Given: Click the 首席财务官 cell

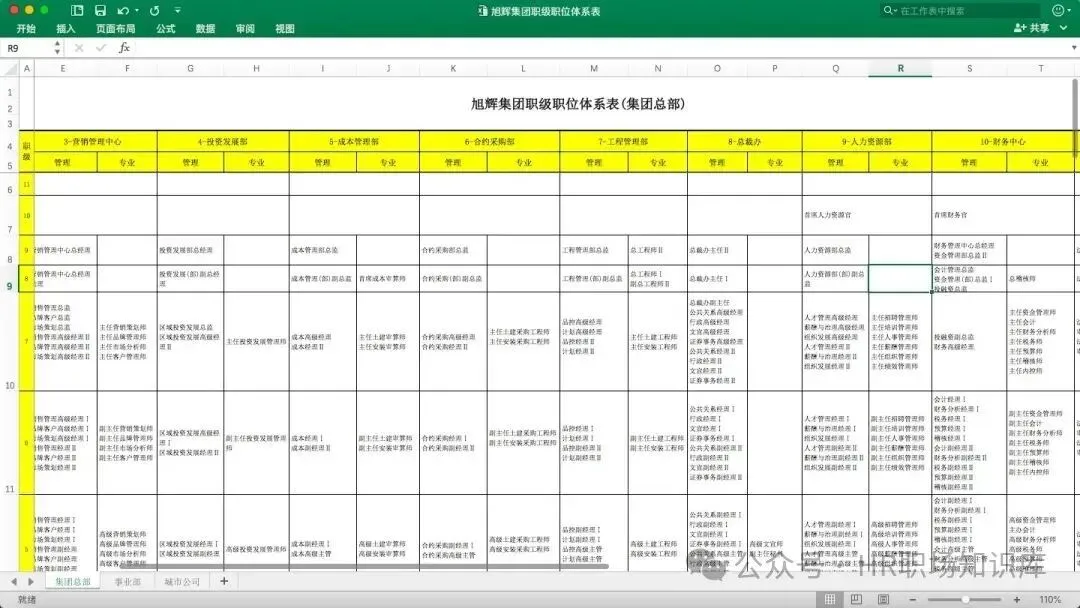Looking at the screenshot, I should (968, 215).
